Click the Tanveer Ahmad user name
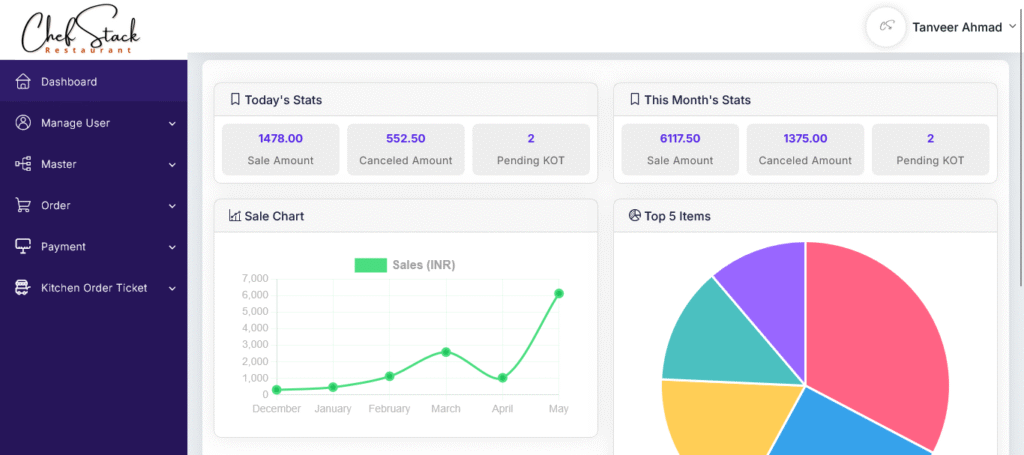 (x=957, y=27)
